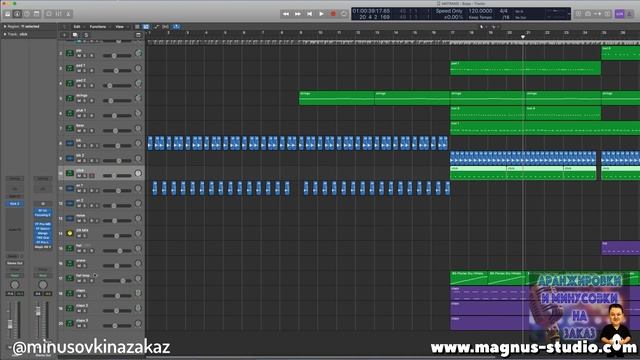
Task: Click the 120.0000 tempo value
Action: tap(480, 11)
